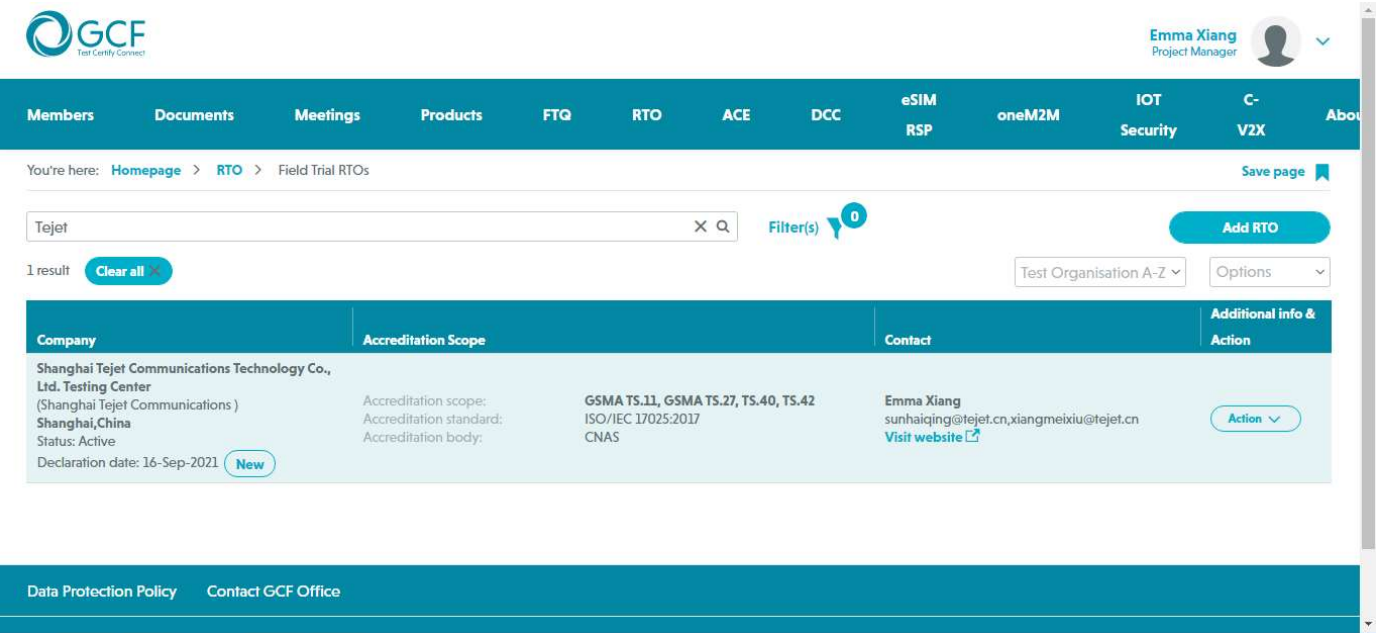
Task: Expand the Action dropdown for Tejet
Action: coord(1255,419)
